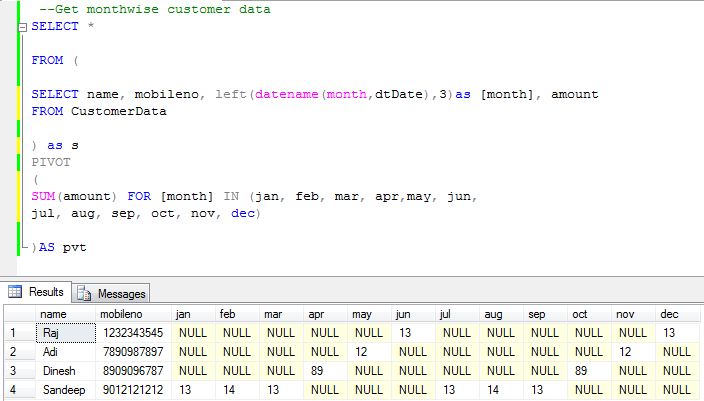The image size is (704, 401).
Task: Click Raj's dec value 13
Action: [x=677, y=333]
